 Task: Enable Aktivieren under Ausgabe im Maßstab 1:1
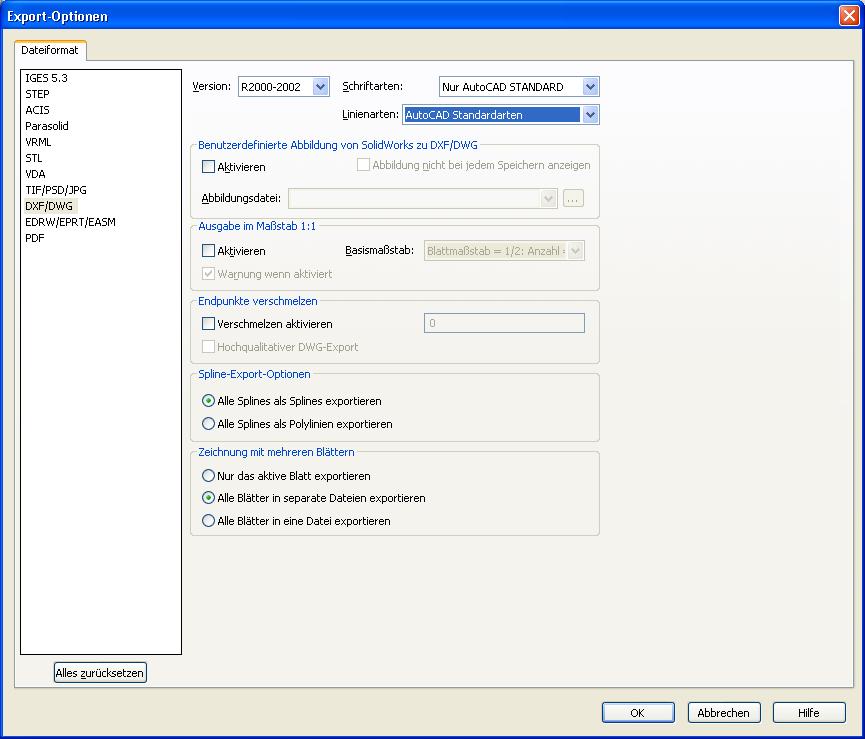208,251
